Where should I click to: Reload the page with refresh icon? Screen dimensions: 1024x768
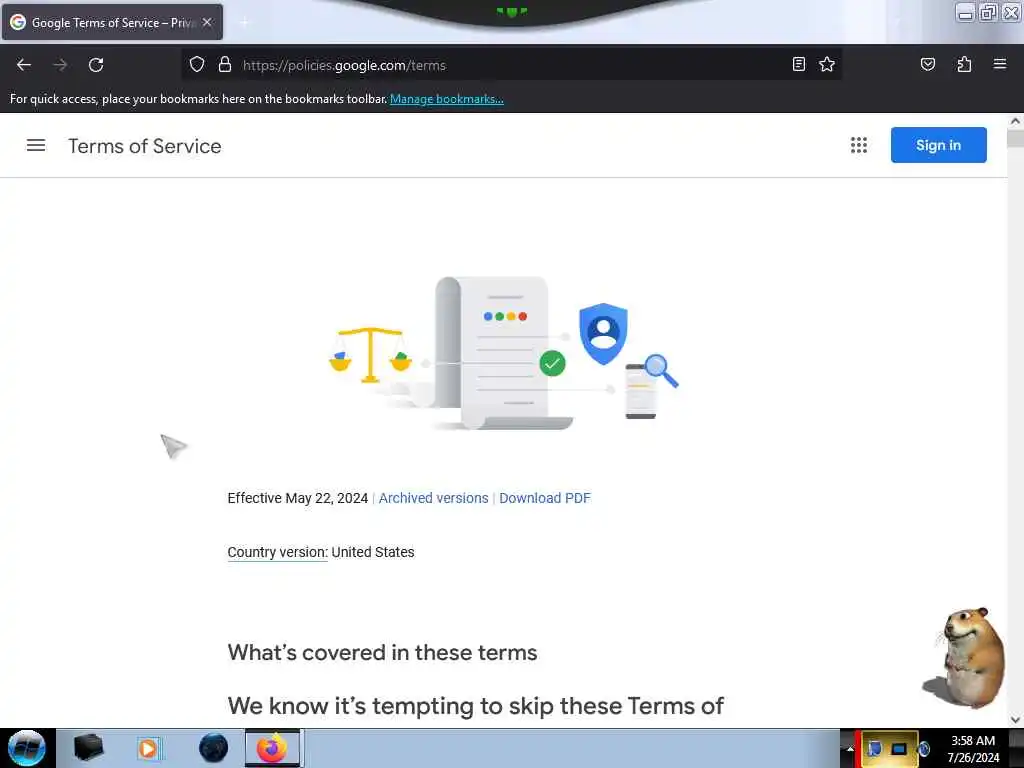(96, 65)
